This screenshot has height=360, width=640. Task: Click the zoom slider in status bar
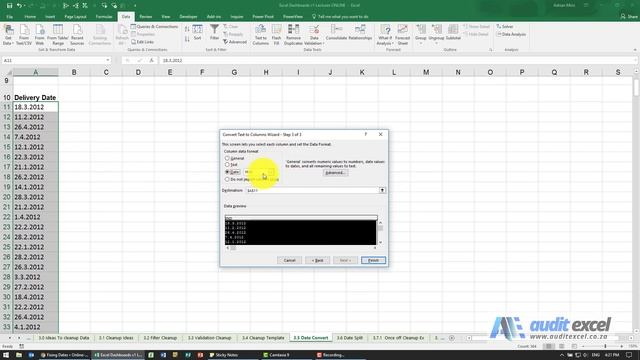click(x=605, y=346)
